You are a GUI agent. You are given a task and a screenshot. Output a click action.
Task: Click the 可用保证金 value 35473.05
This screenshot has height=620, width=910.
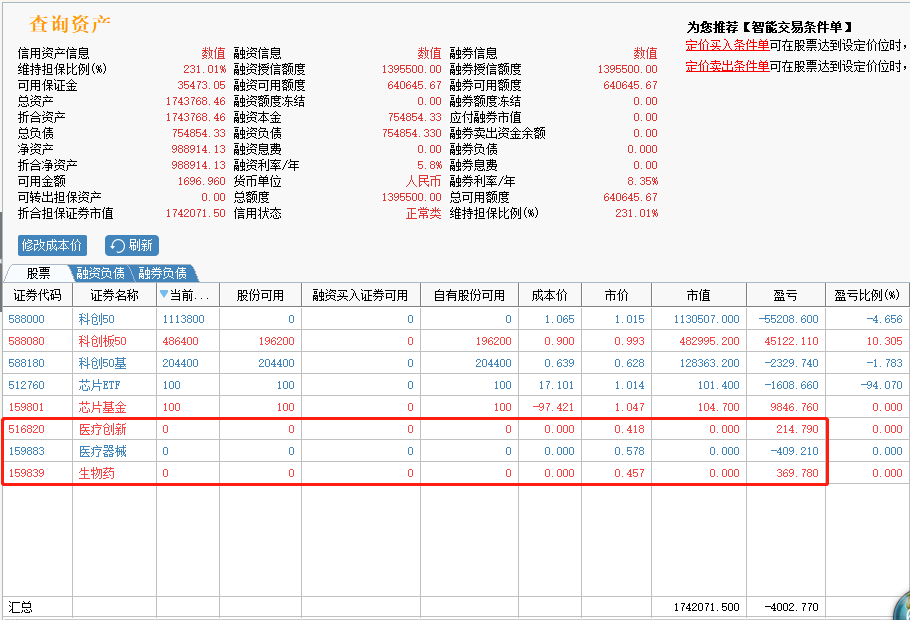(x=201, y=85)
